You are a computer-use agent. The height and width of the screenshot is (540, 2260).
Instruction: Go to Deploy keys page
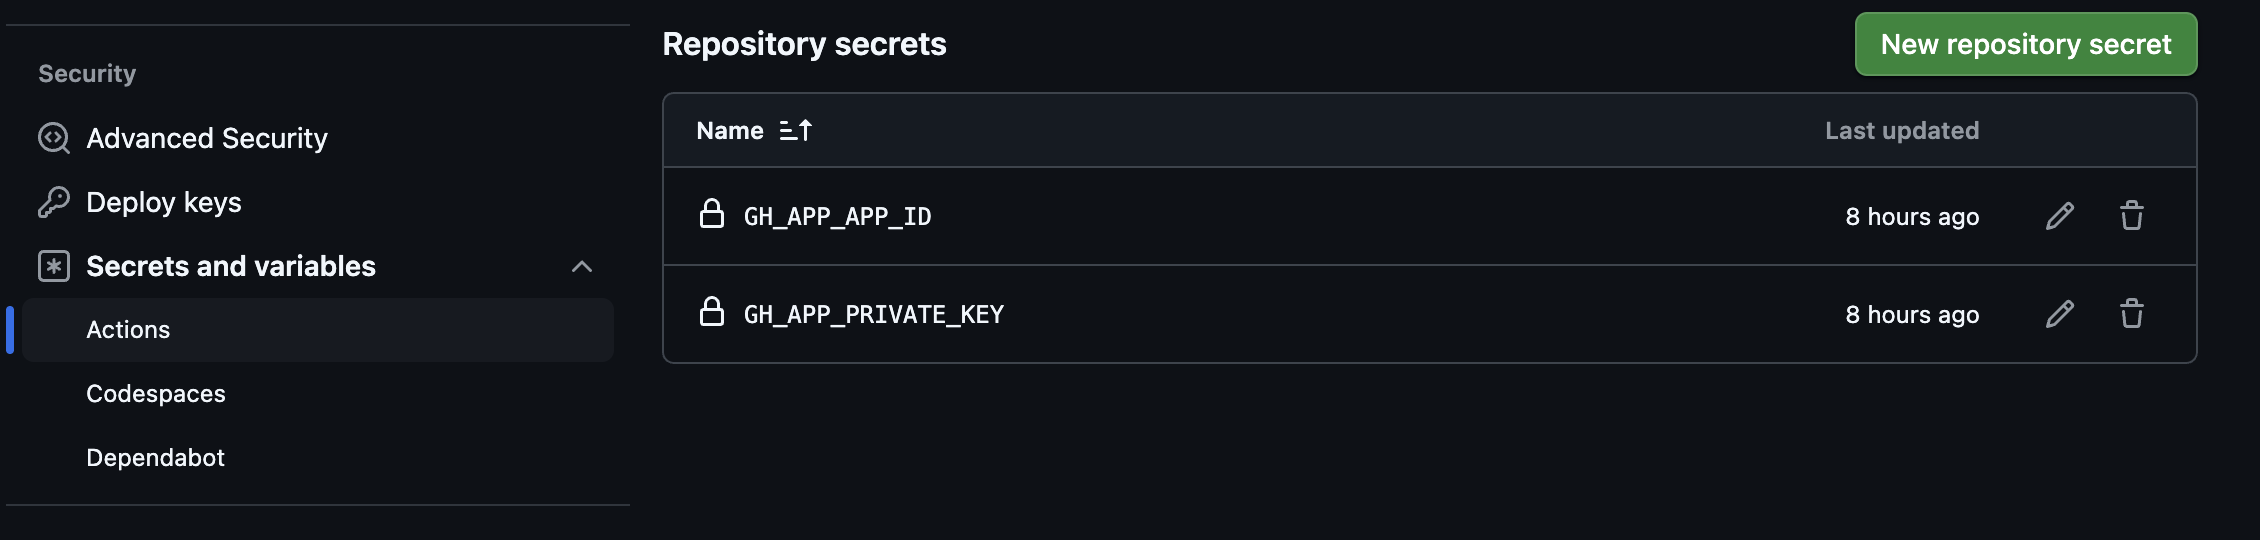[164, 202]
